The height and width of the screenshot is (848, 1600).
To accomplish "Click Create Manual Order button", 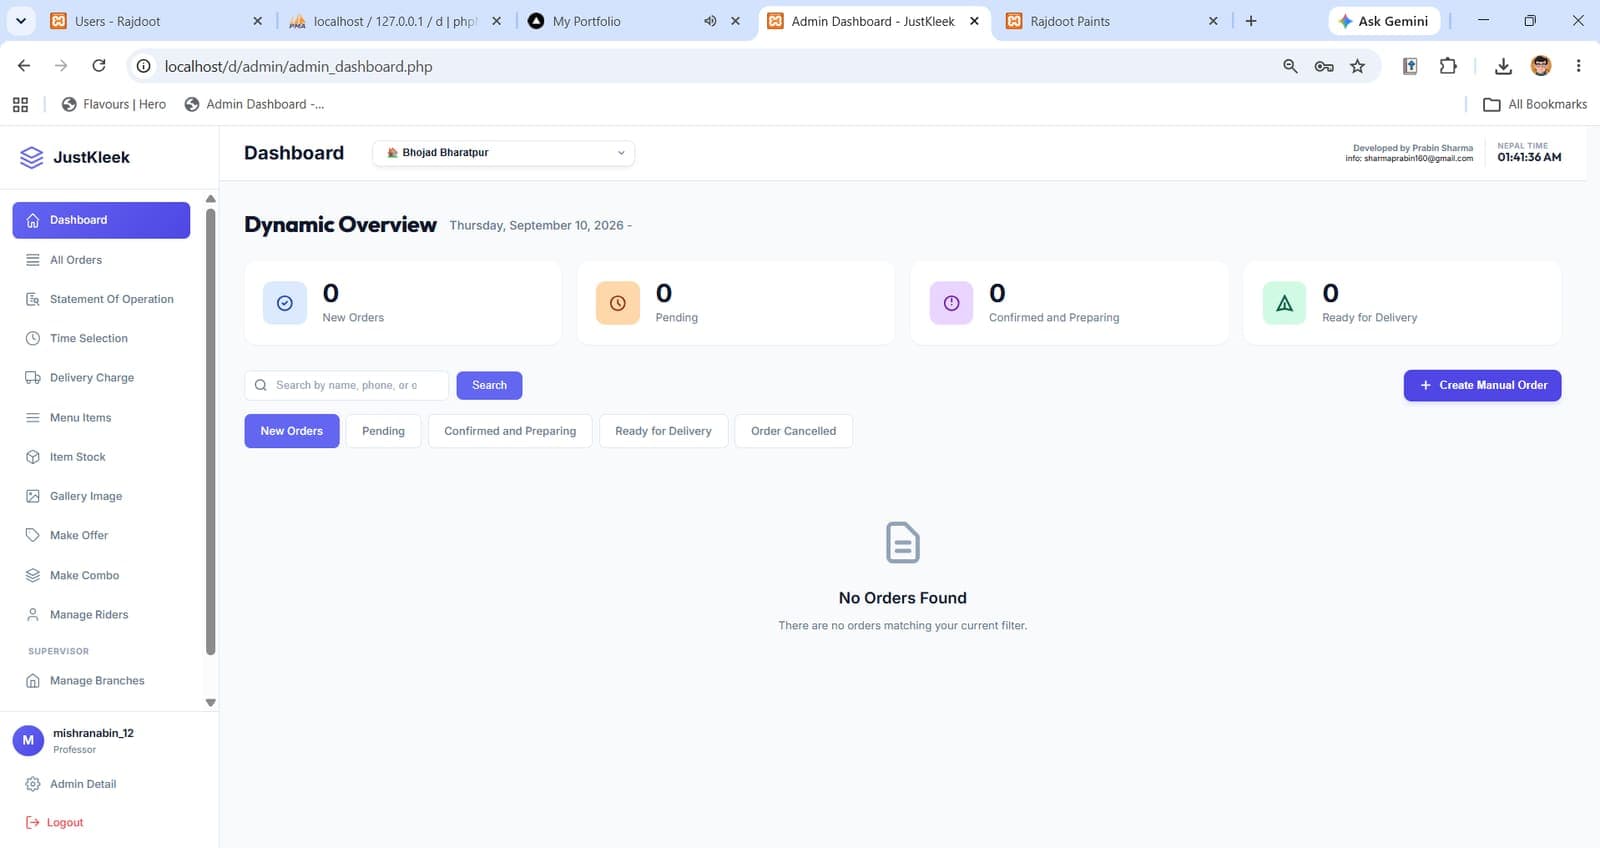I will click(1482, 385).
